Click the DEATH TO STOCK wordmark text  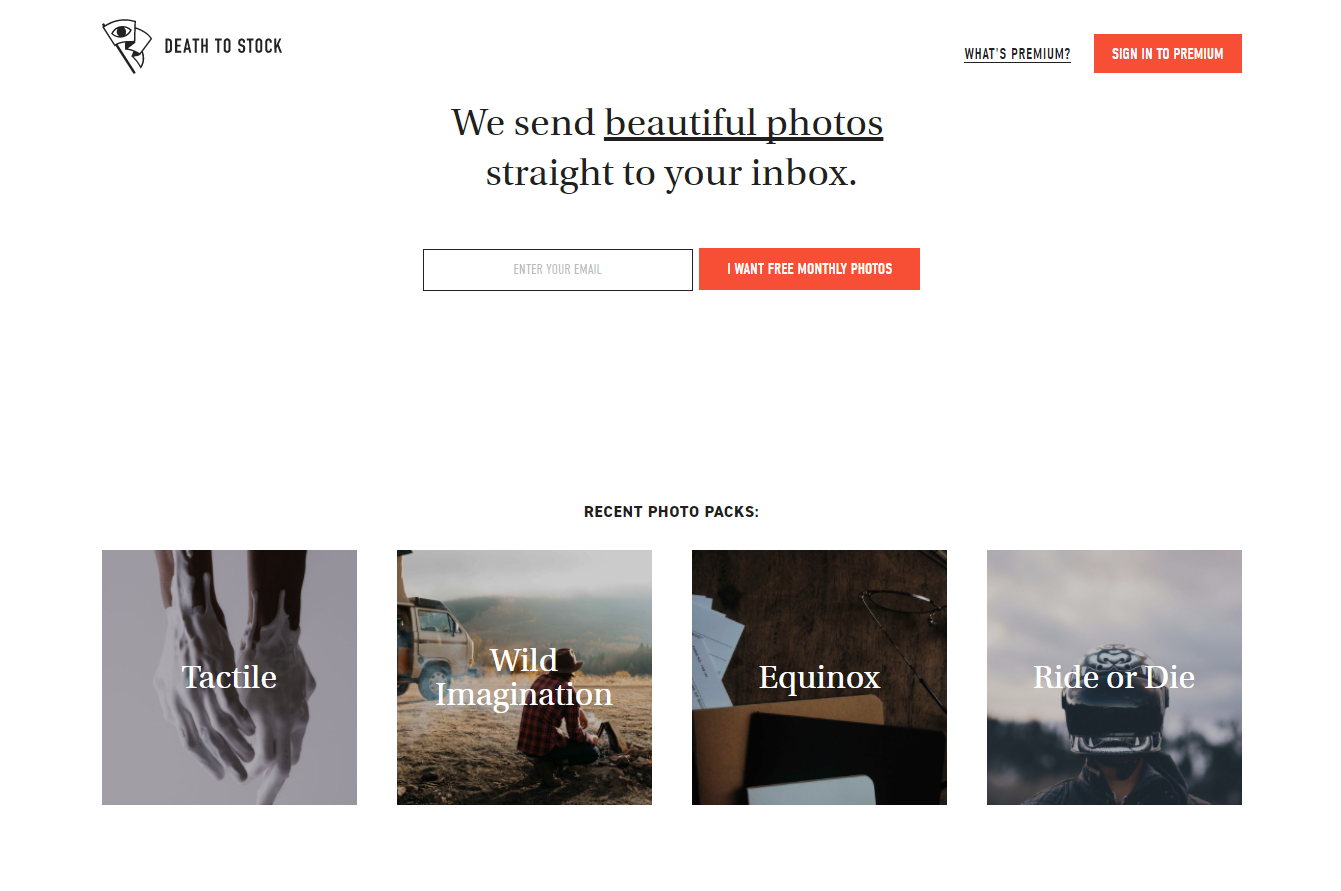point(223,46)
